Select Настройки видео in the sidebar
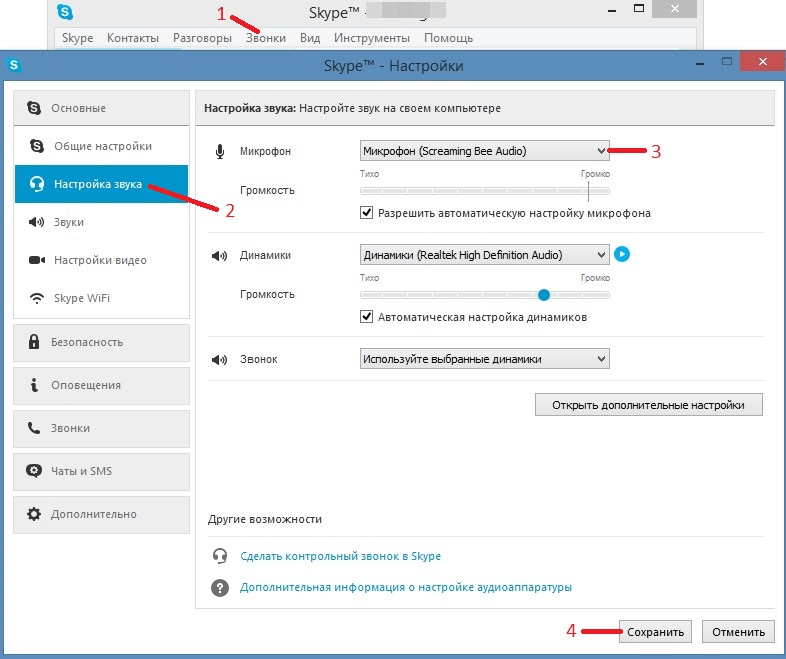 pyautogui.click(x=101, y=260)
